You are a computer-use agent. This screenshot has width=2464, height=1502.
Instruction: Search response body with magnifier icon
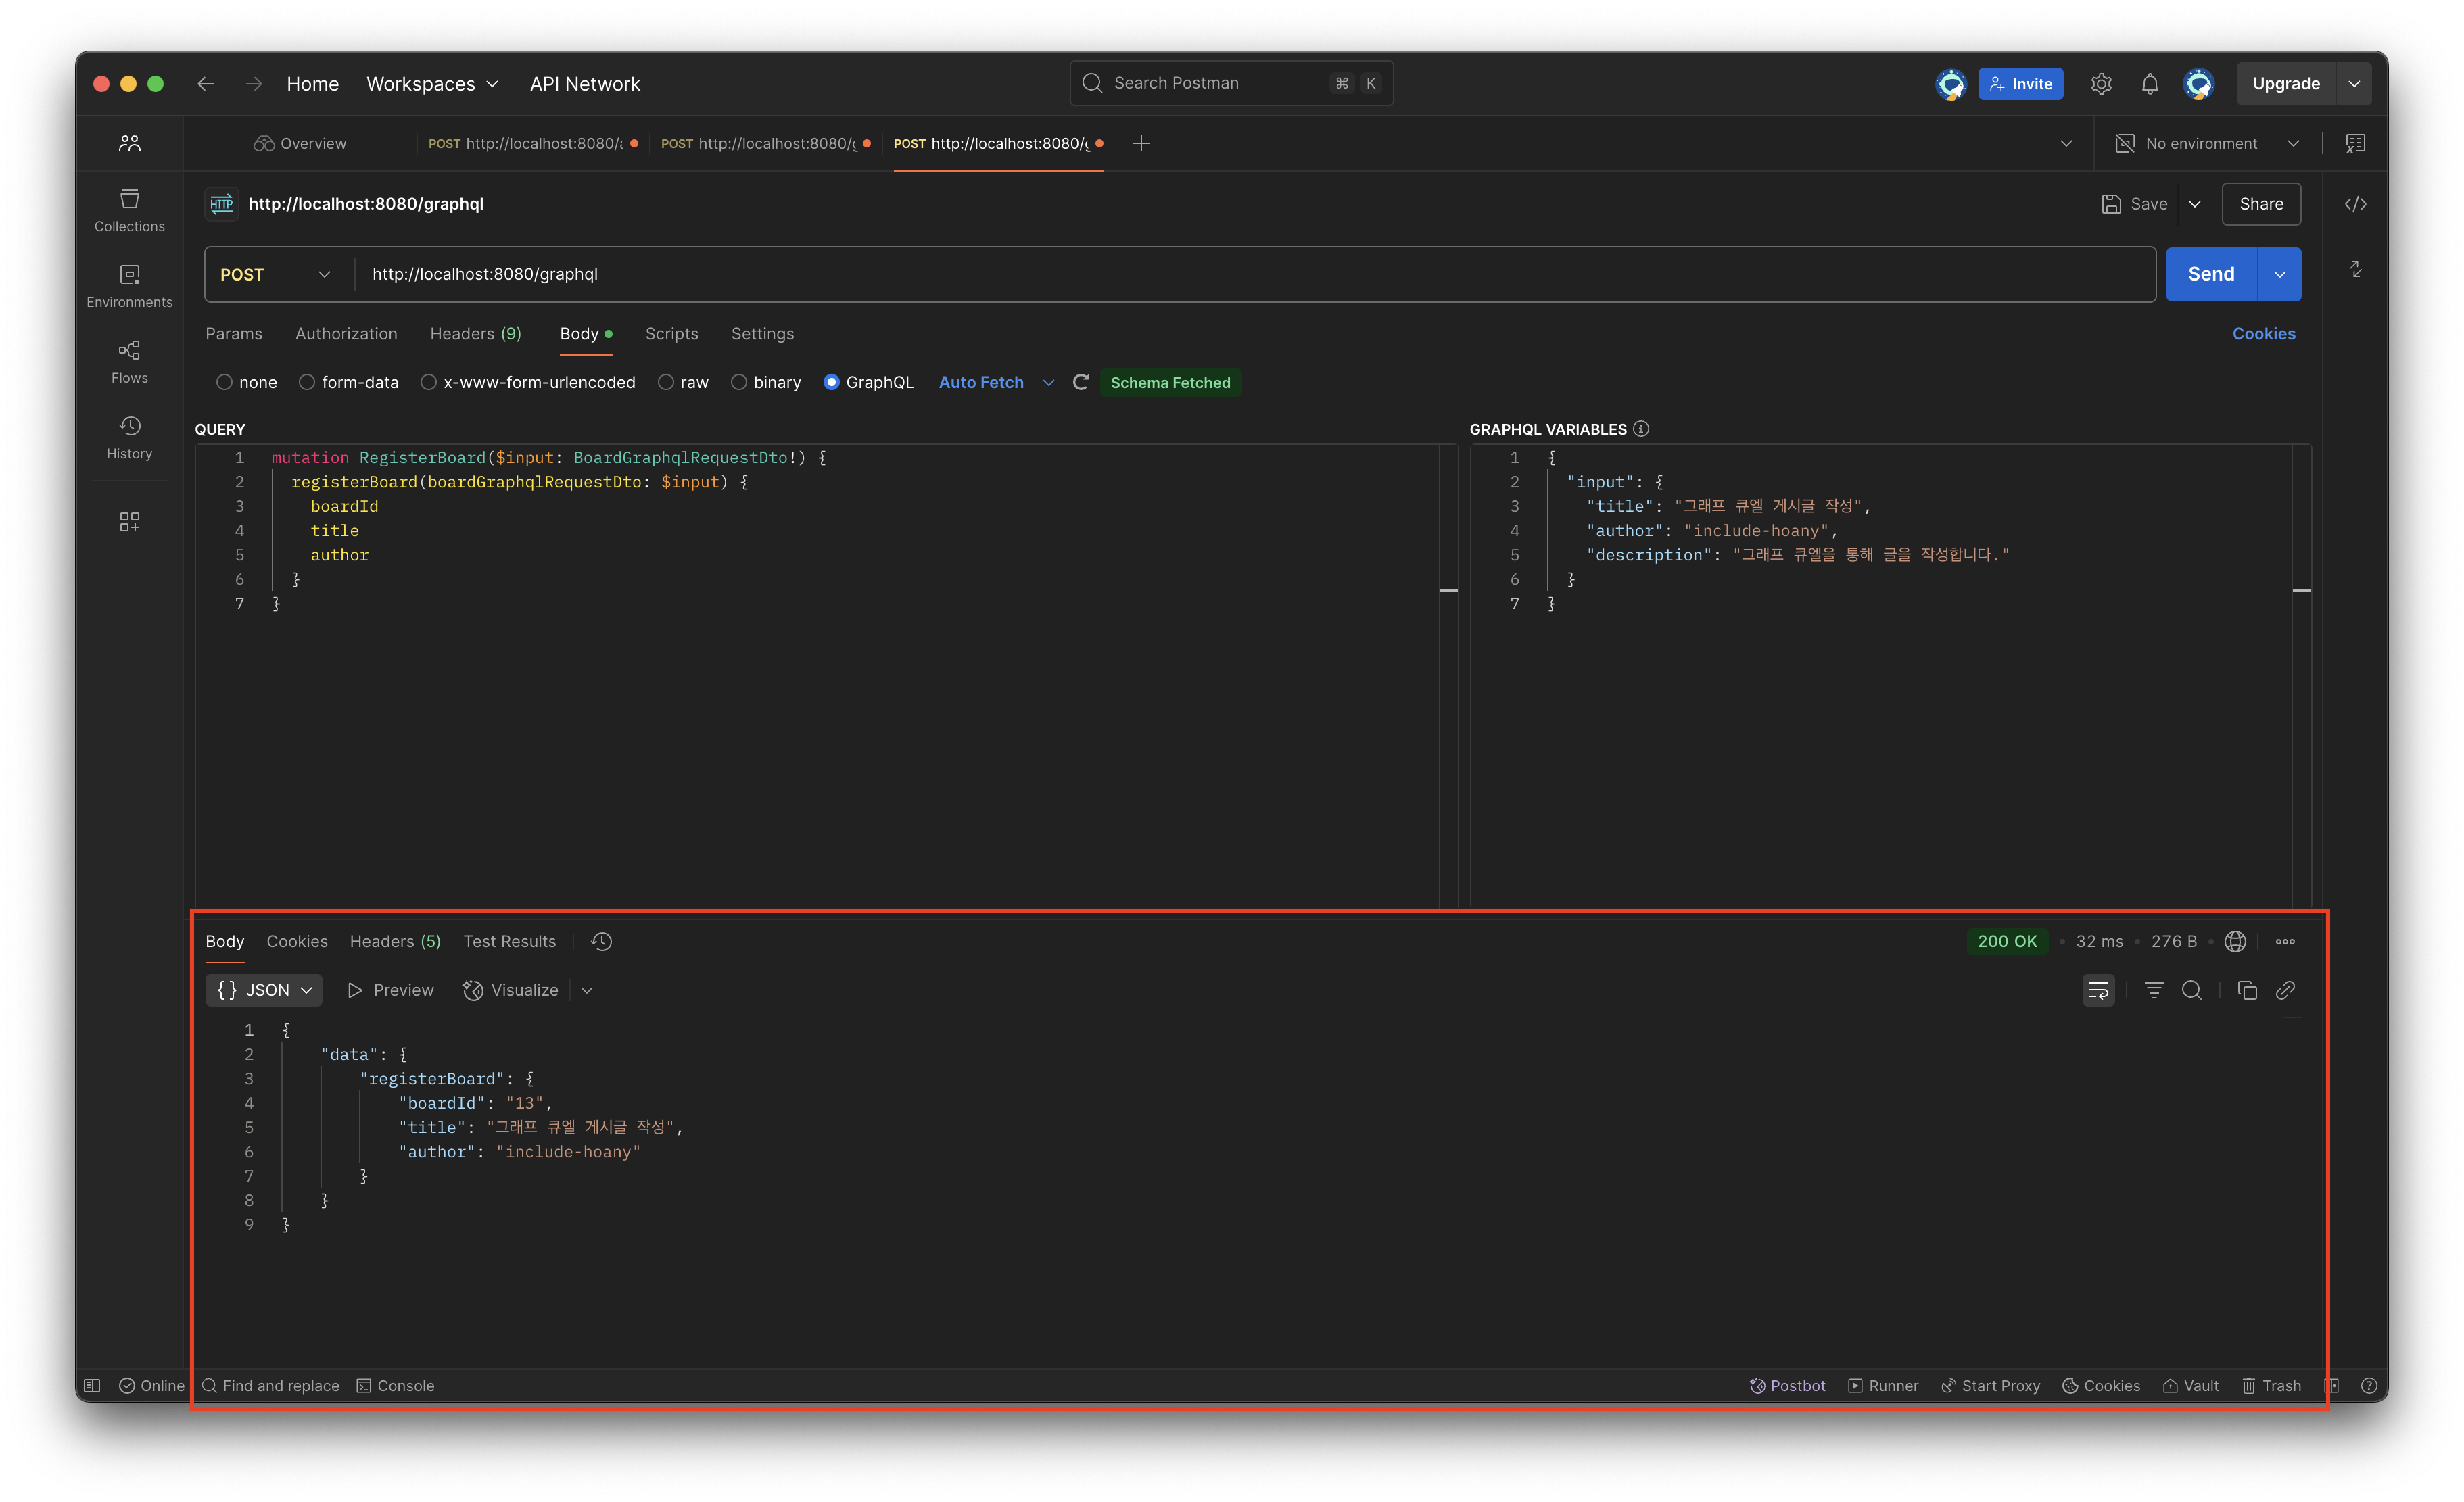pos(2192,990)
